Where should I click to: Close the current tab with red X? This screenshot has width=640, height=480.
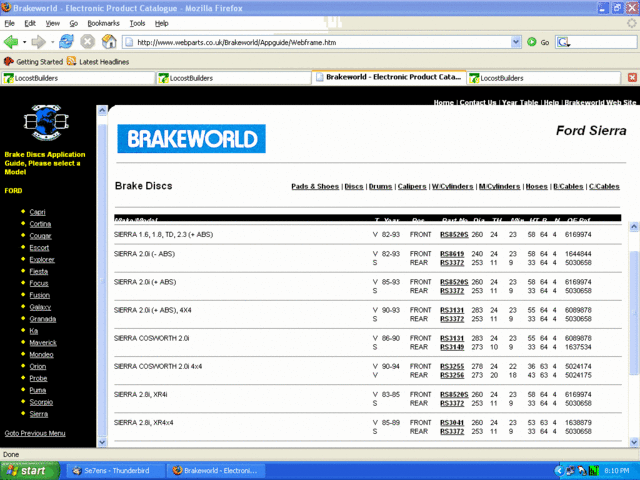pos(631,78)
